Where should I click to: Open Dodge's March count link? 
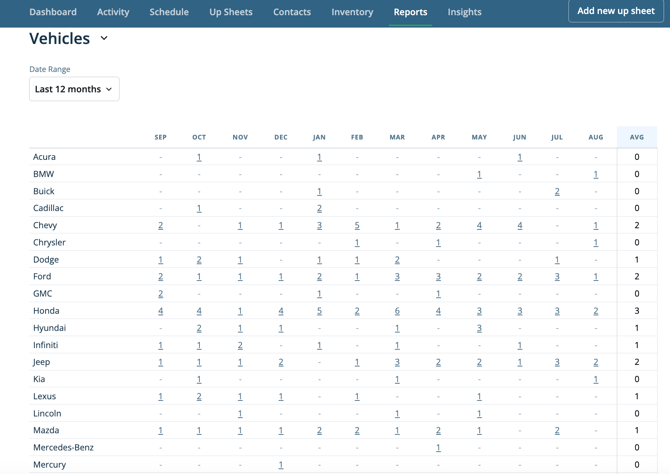tap(397, 260)
